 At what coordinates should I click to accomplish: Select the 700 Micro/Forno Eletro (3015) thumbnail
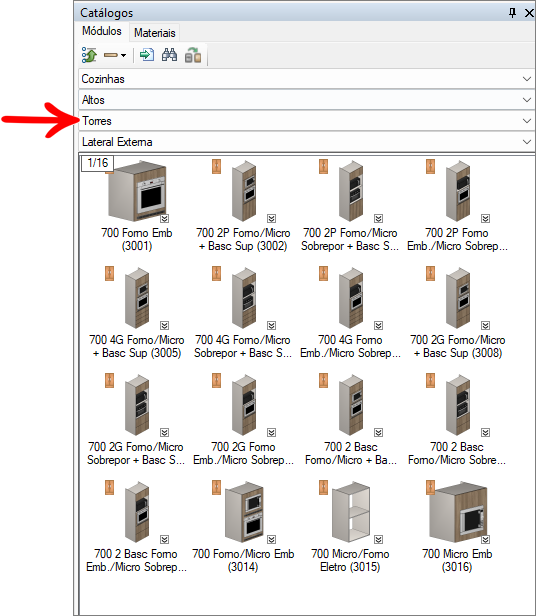tap(351, 512)
